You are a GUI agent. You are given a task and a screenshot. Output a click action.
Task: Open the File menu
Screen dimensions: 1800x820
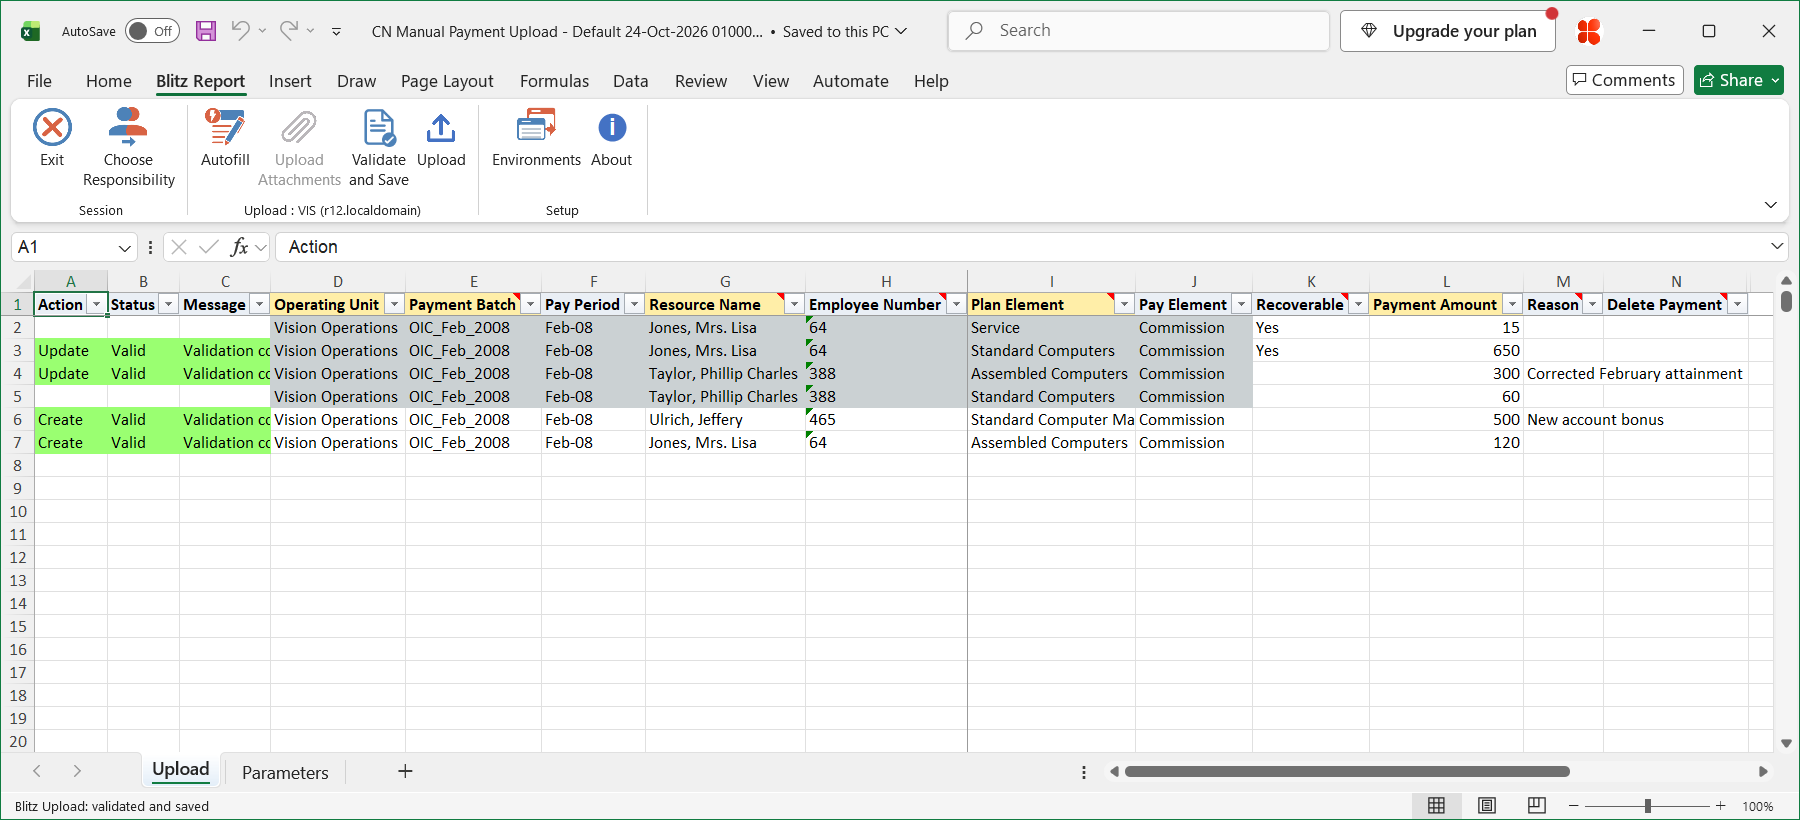click(39, 81)
